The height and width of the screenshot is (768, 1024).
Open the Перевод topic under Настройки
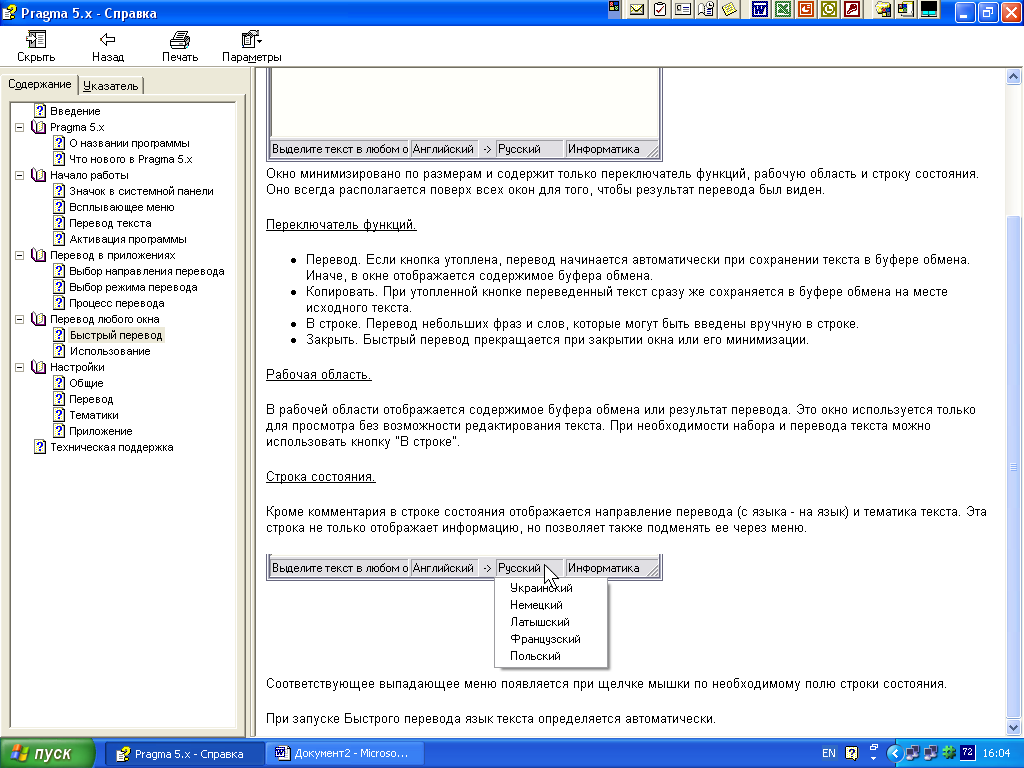click(x=91, y=399)
